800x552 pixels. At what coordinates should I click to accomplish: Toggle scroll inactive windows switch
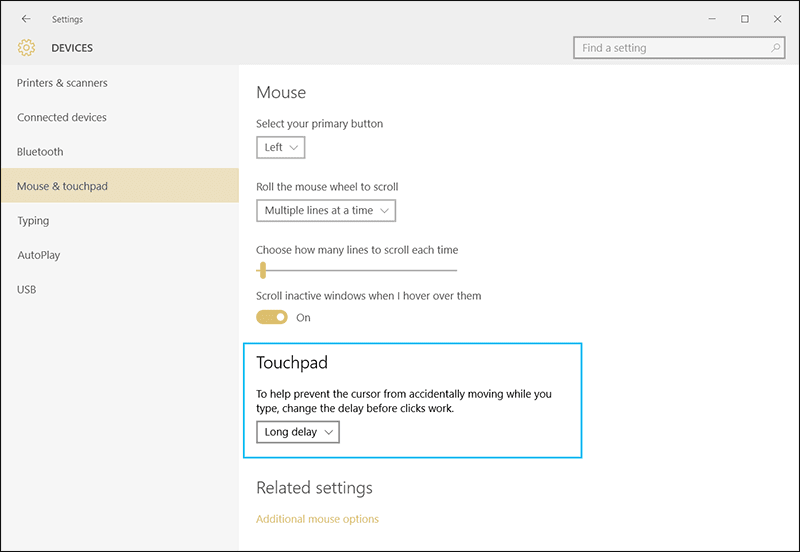click(272, 317)
